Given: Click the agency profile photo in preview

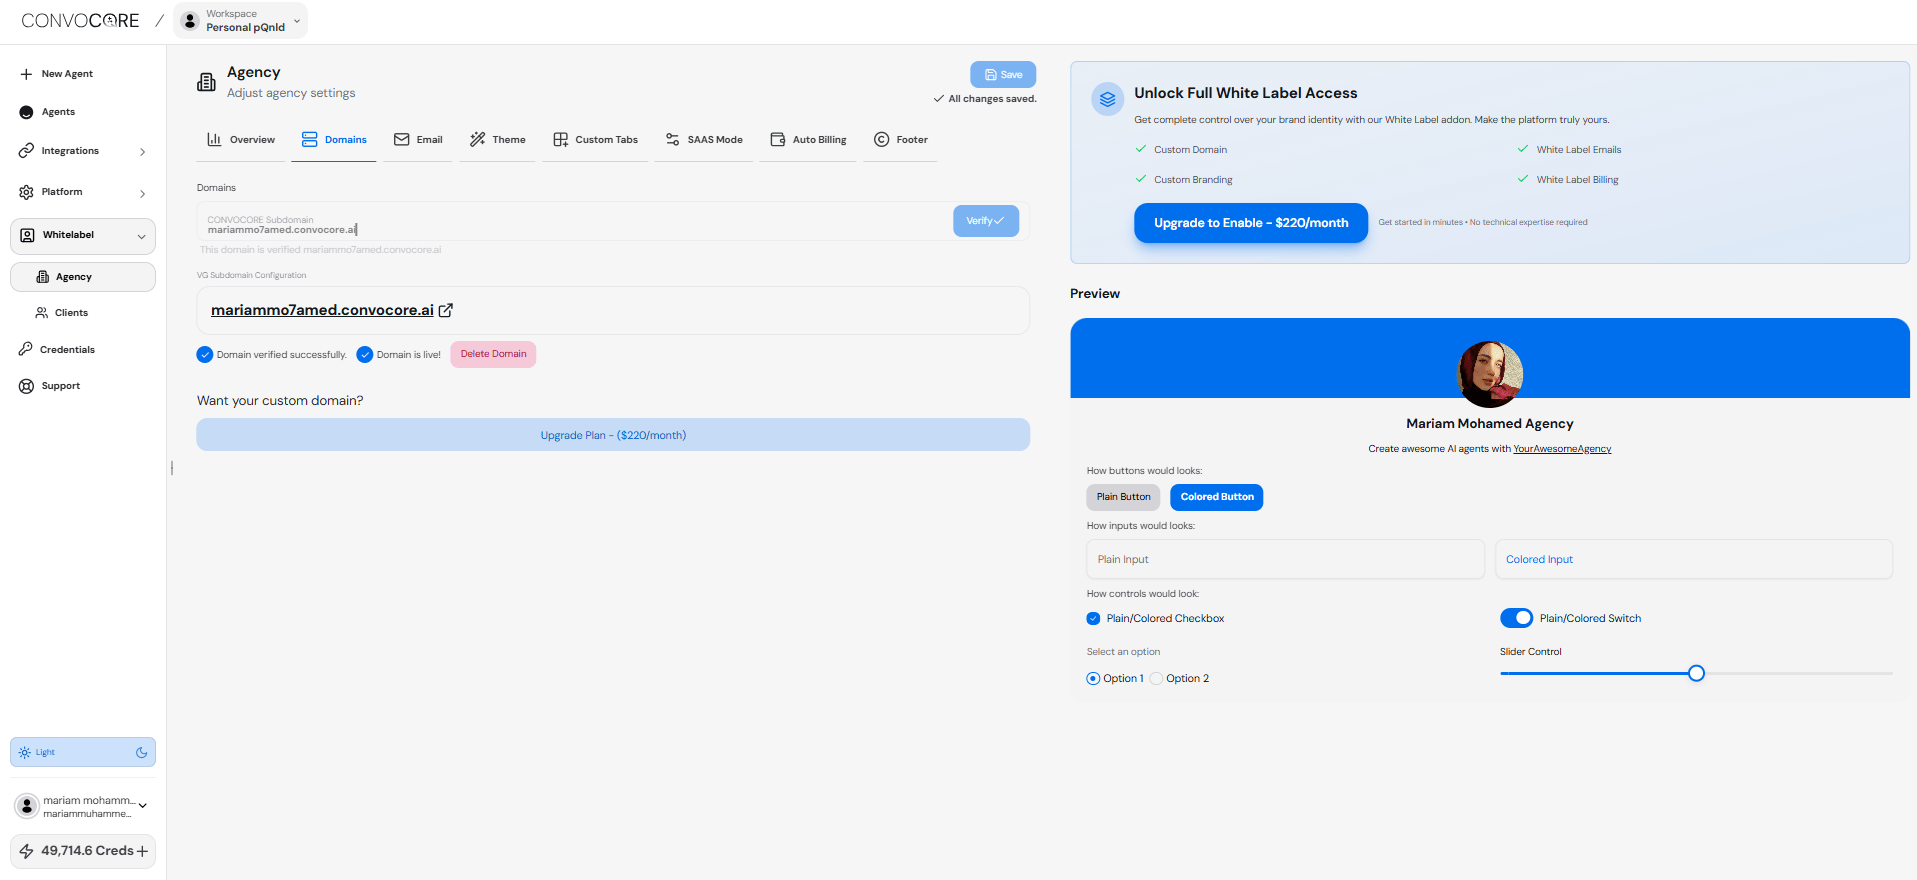Looking at the screenshot, I should coord(1490,374).
